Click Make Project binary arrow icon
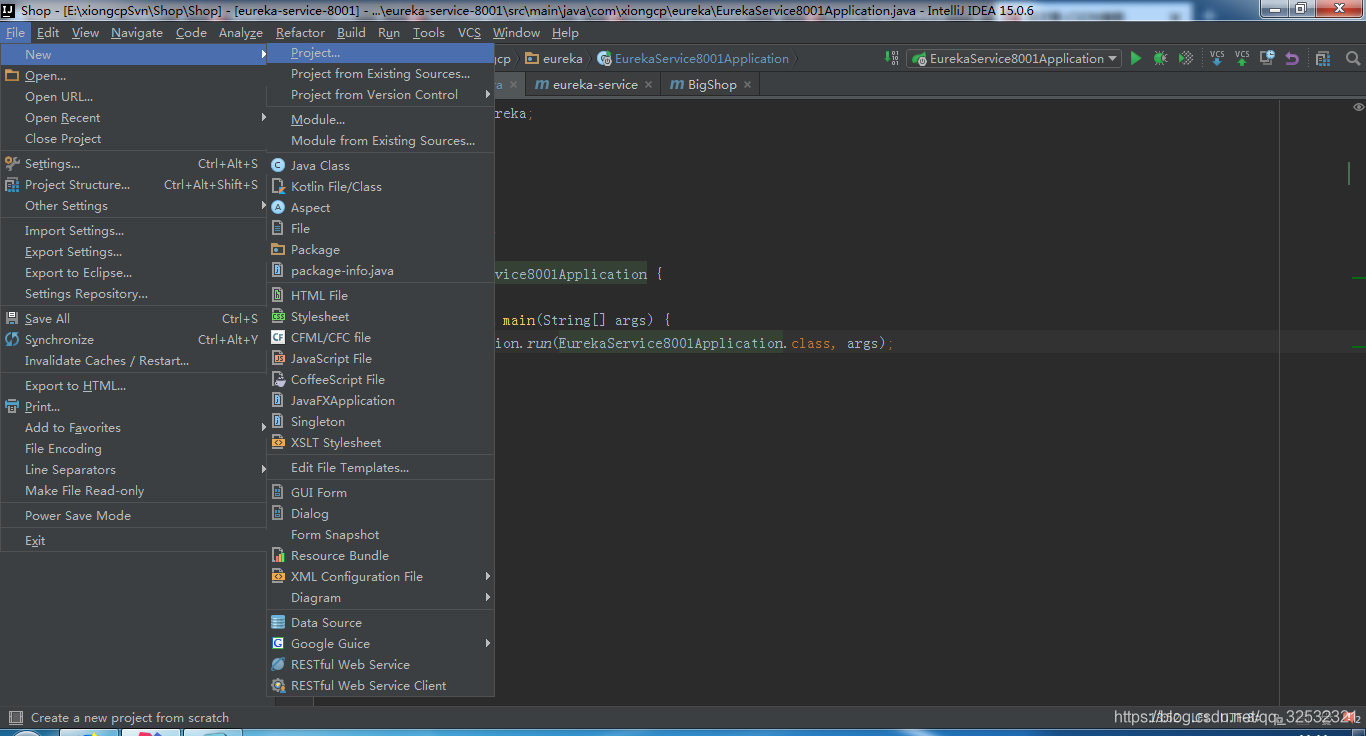This screenshot has width=1366, height=736. click(x=891, y=59)
